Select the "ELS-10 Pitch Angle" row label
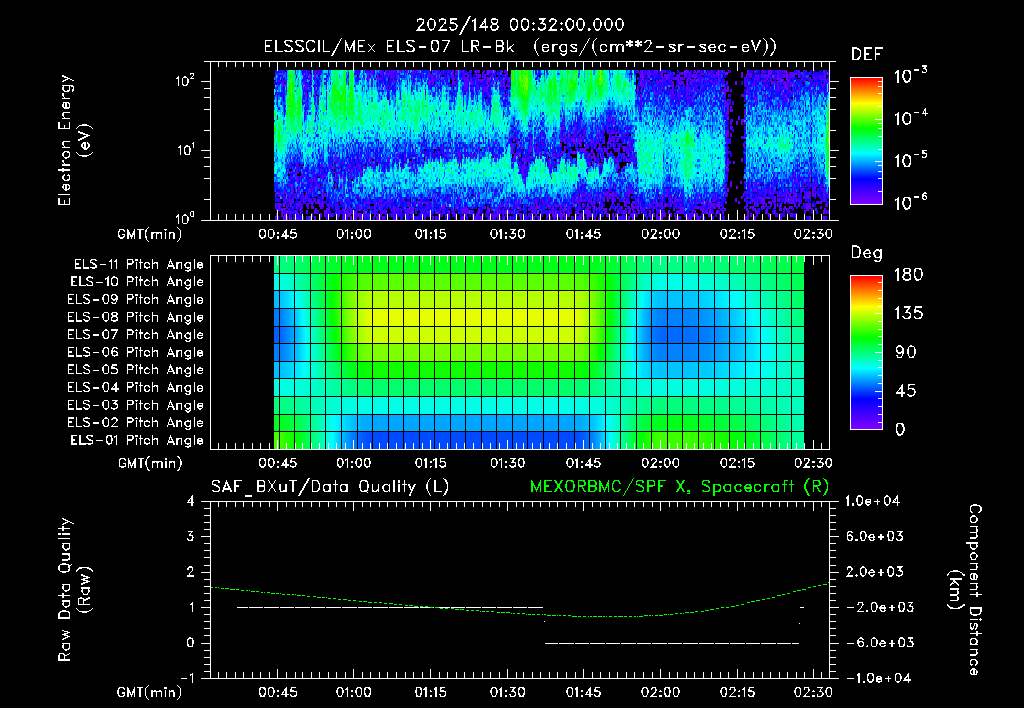The width and height of the screenshot is (1024, 708). 136,282
